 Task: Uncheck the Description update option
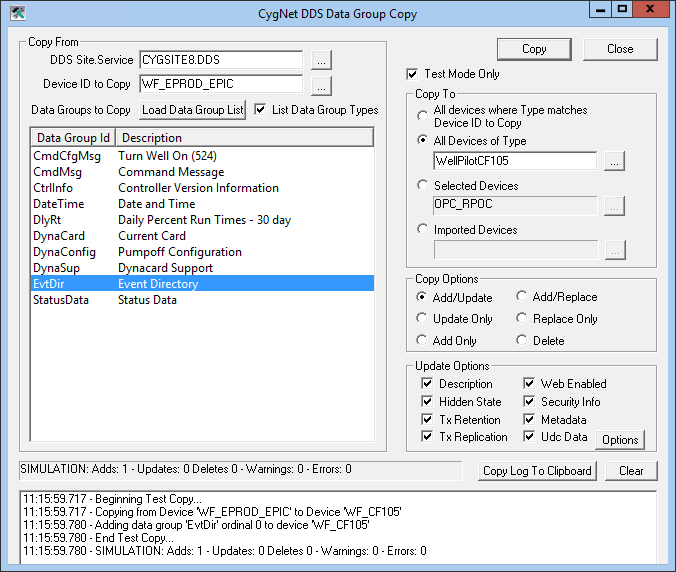pyautogui.click(x=427, y=383)
